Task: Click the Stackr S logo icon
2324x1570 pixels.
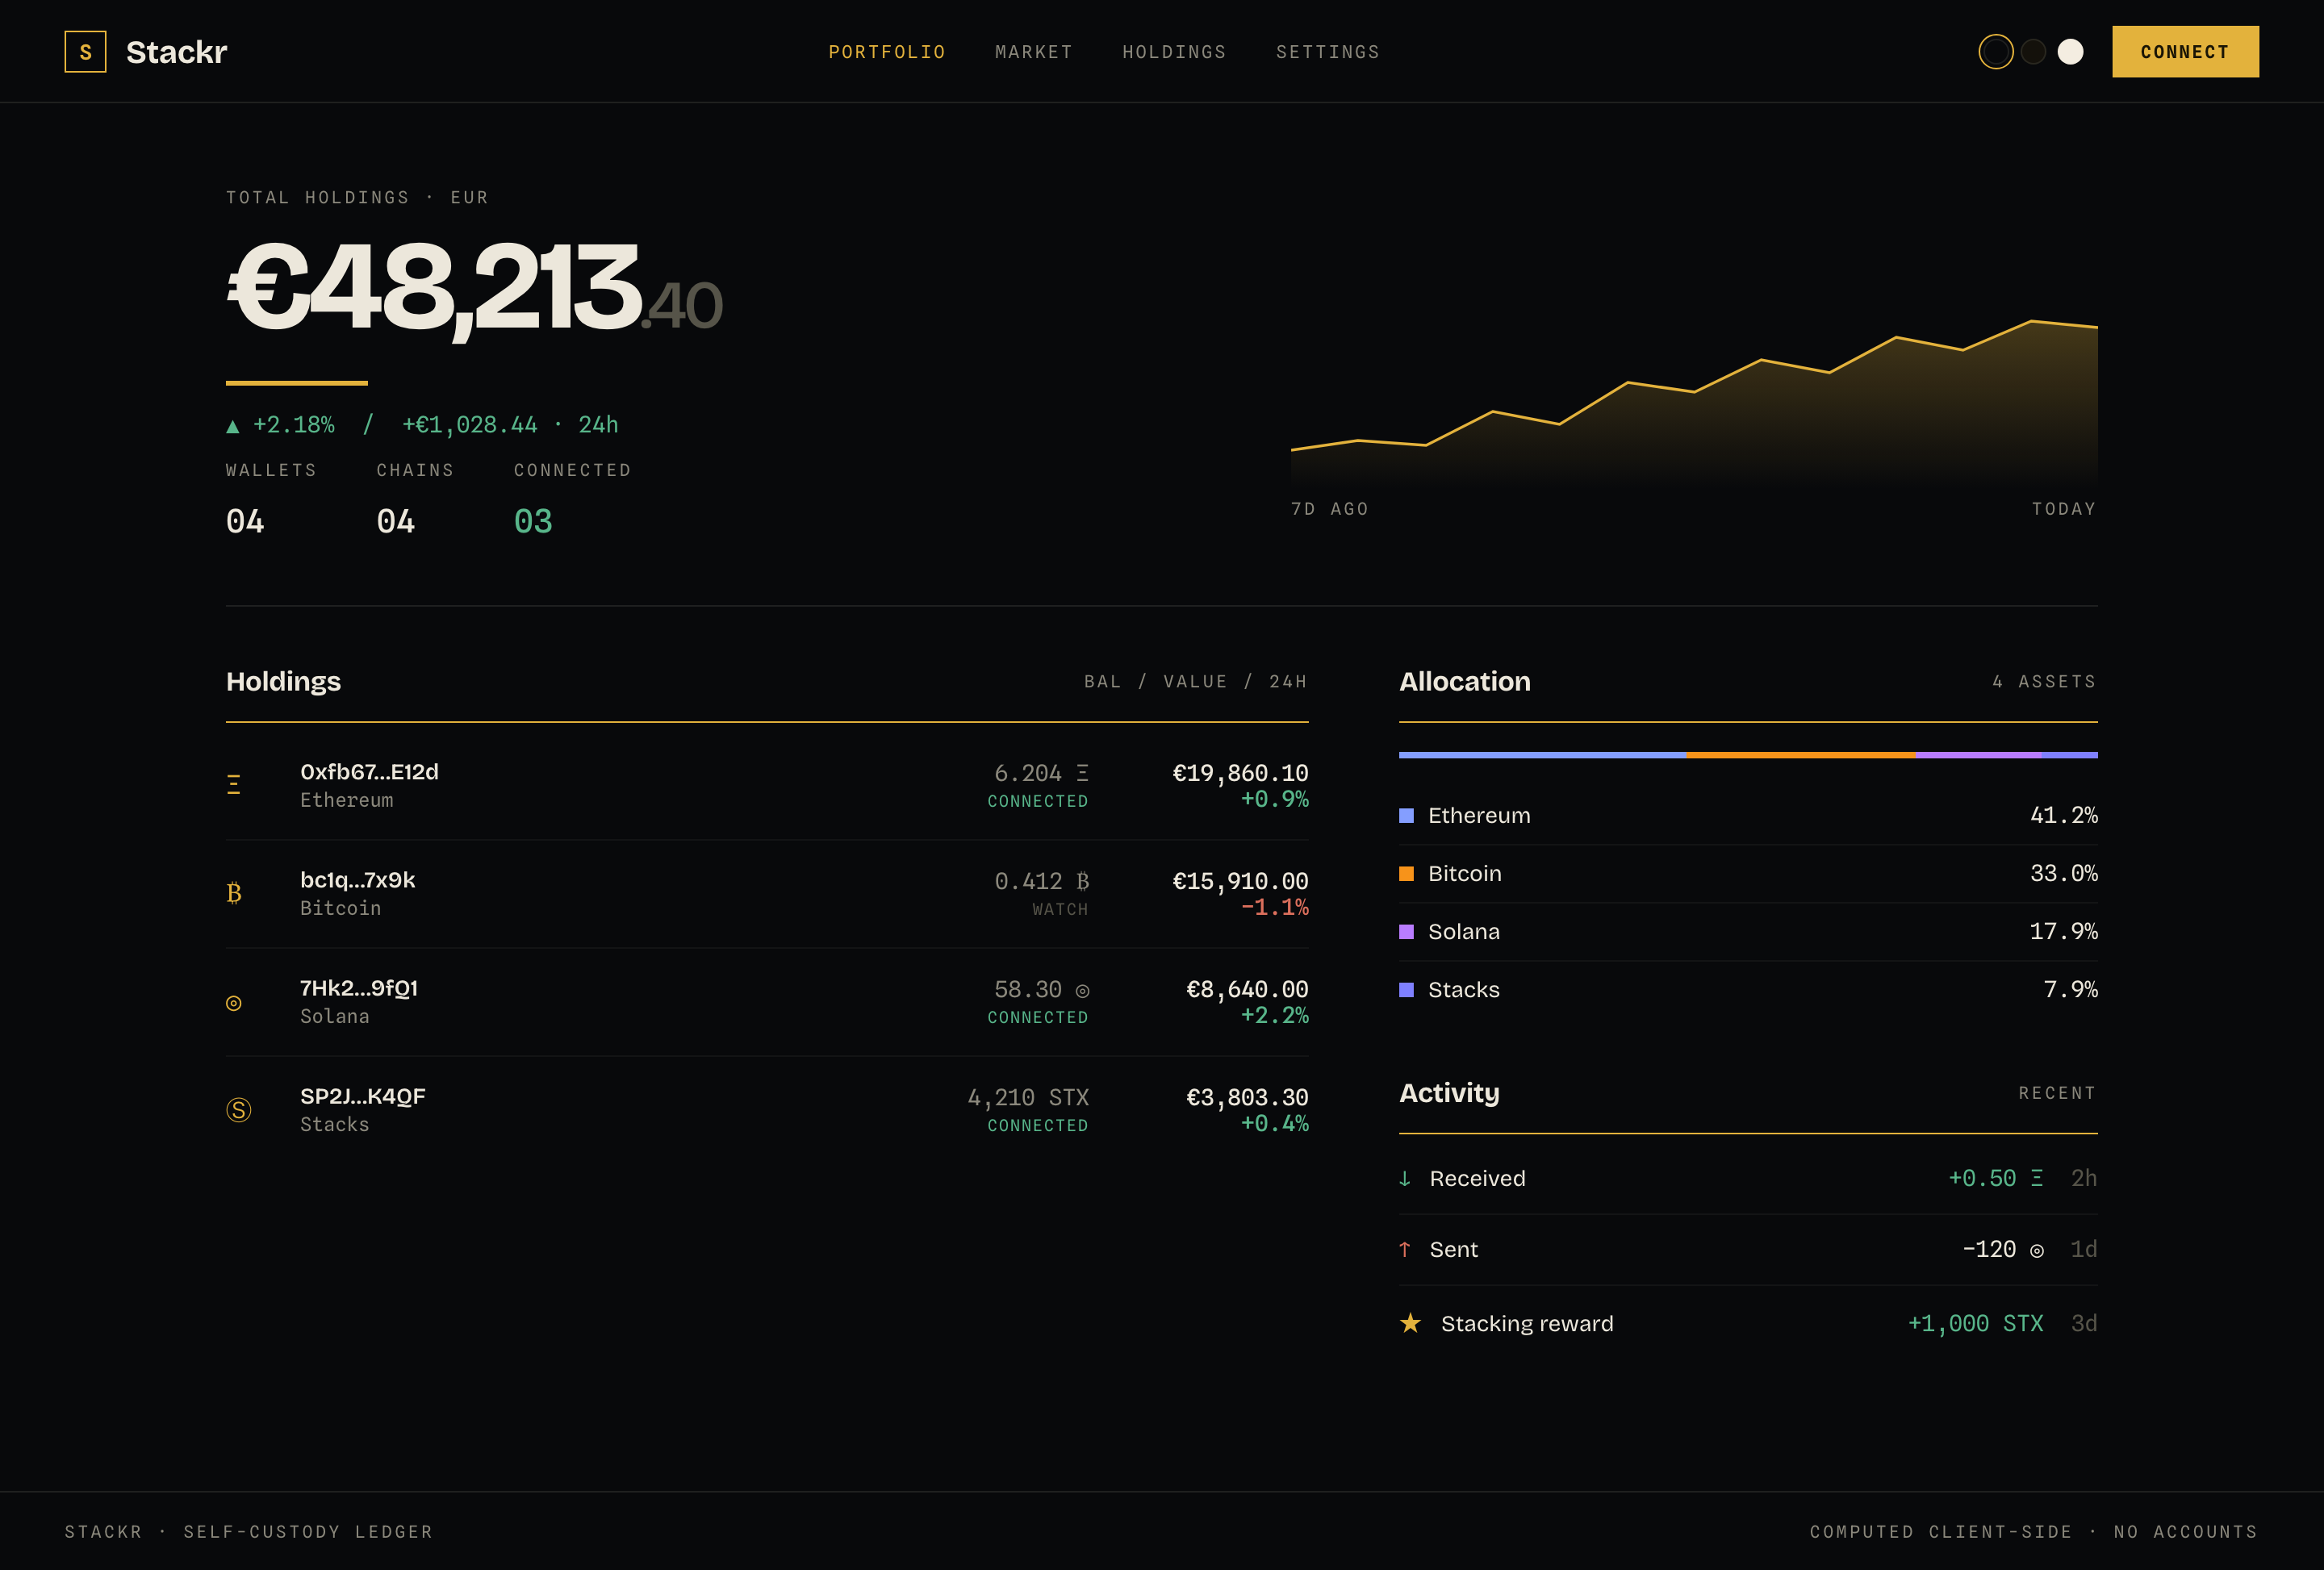Action: click(85, 52)
